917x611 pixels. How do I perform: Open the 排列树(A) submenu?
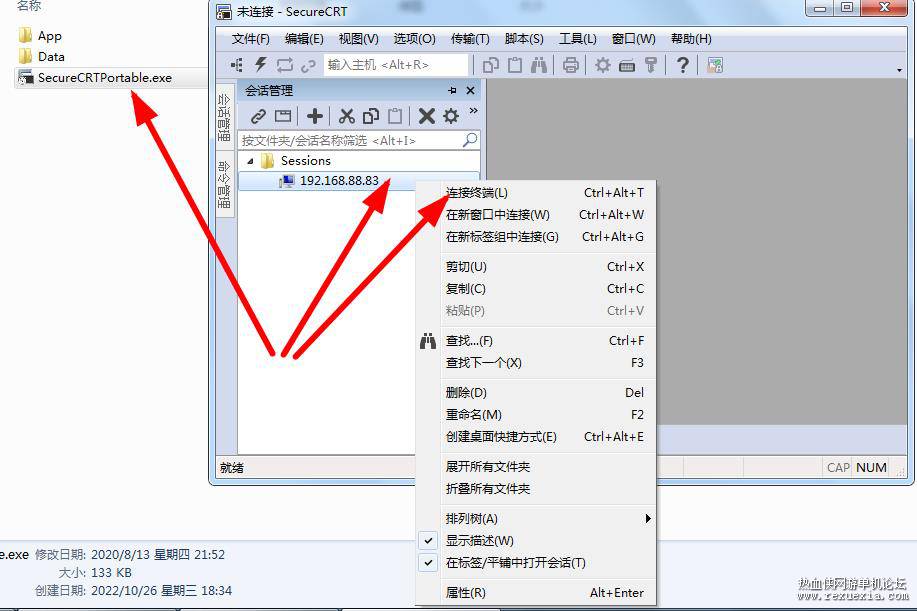[x=536, y=519]
